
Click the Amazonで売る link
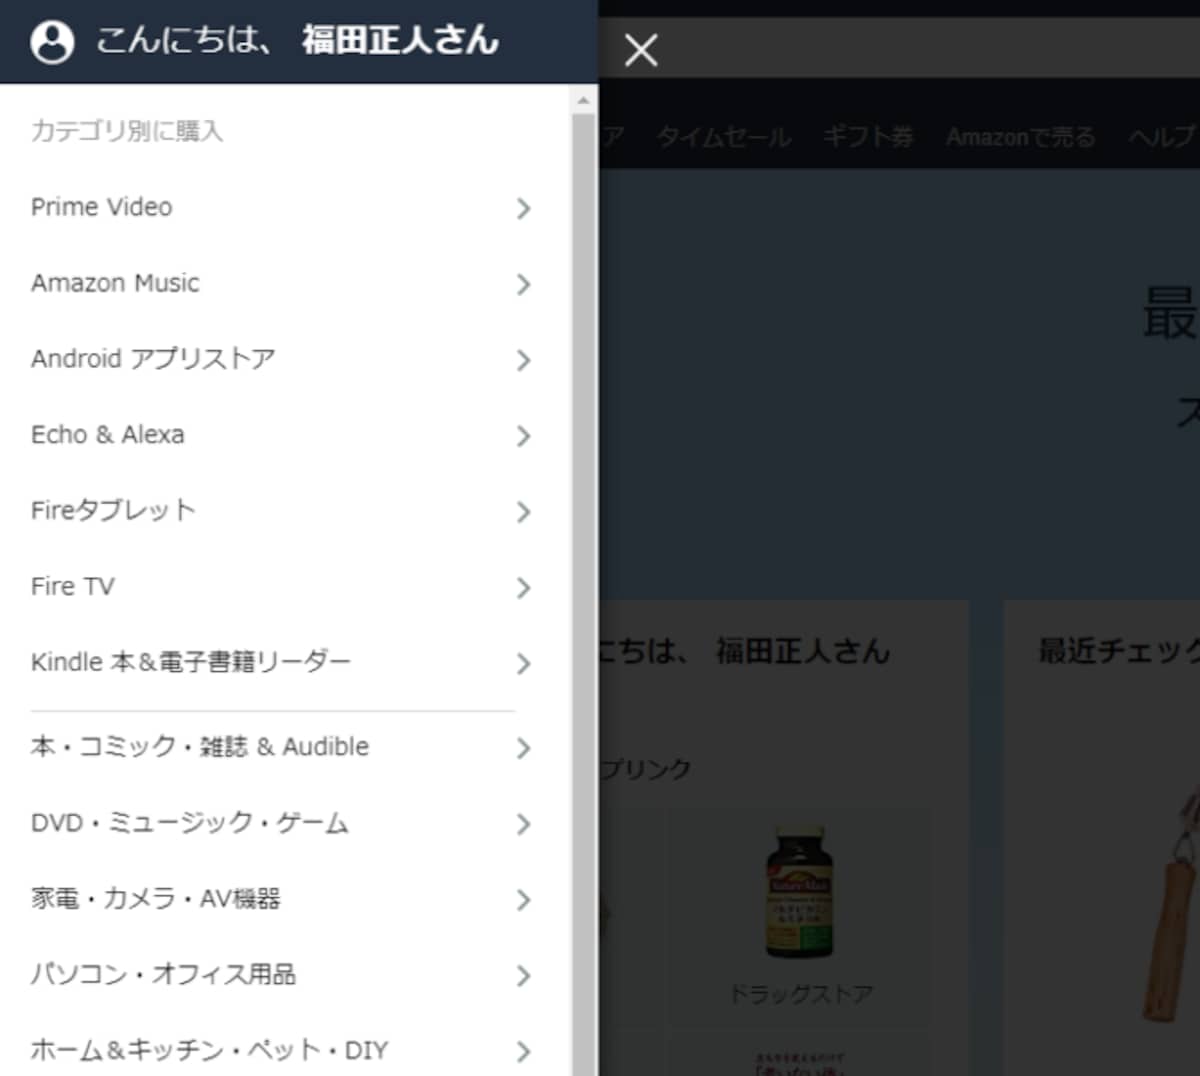click(1021, 137)
